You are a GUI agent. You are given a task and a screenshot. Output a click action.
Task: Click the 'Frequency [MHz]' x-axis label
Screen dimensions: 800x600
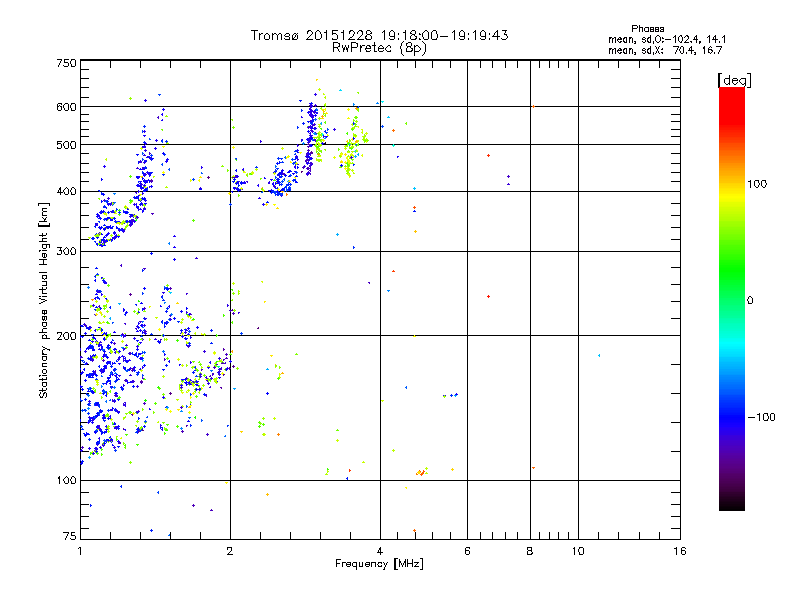(x=379, y=564)
